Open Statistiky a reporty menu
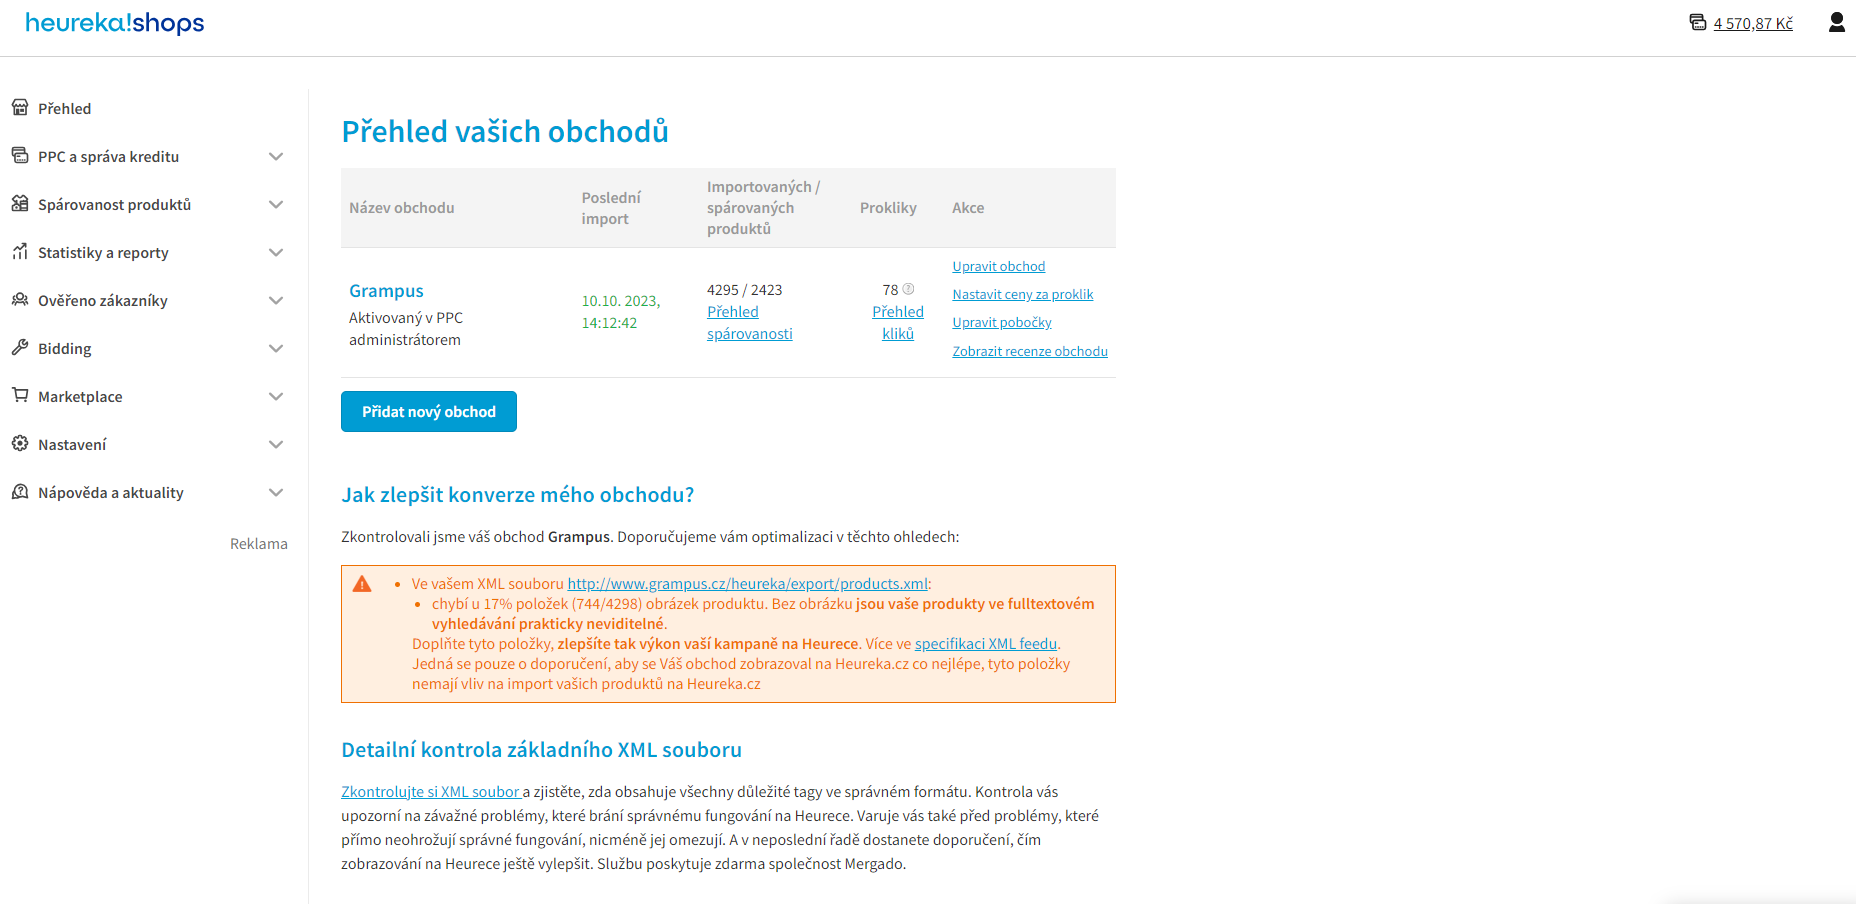1856x904 pixels. 103,252
